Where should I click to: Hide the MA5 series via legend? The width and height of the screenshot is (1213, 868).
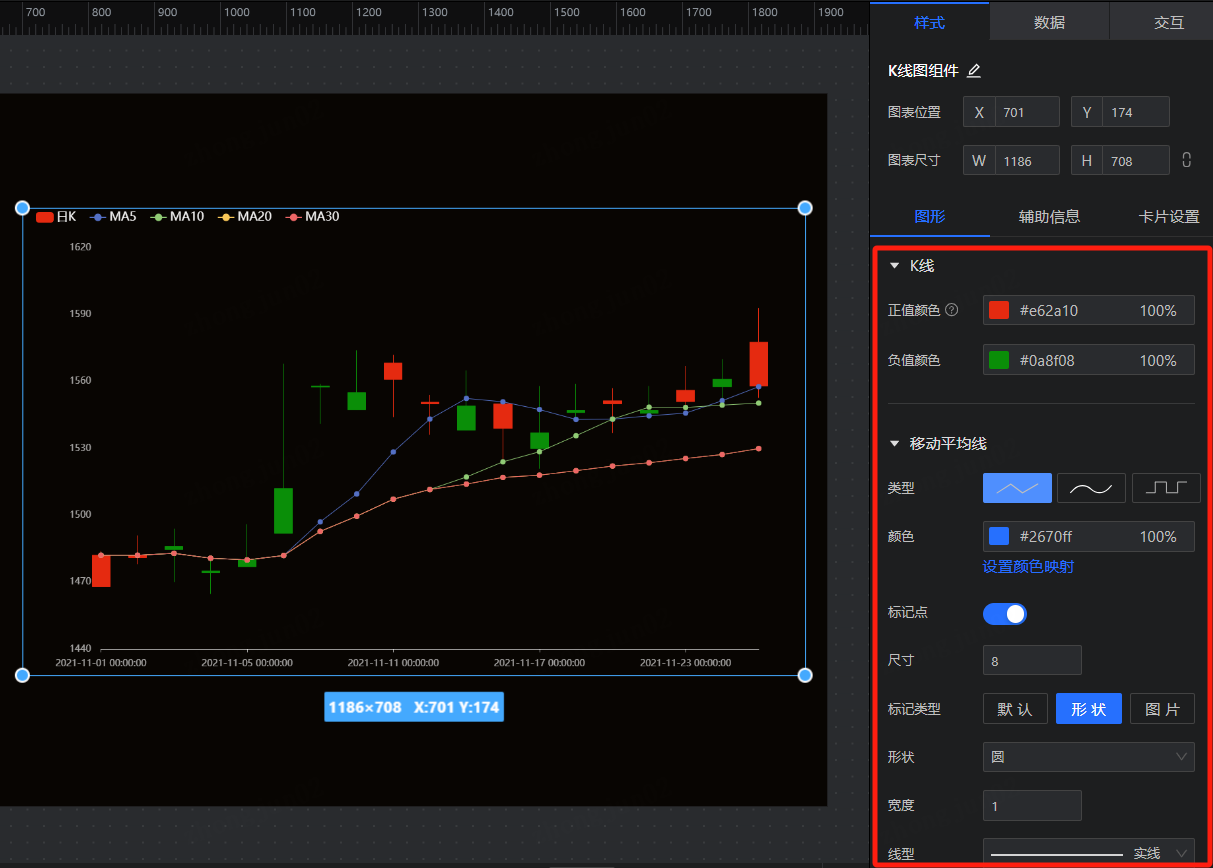(x=113, y=216)
